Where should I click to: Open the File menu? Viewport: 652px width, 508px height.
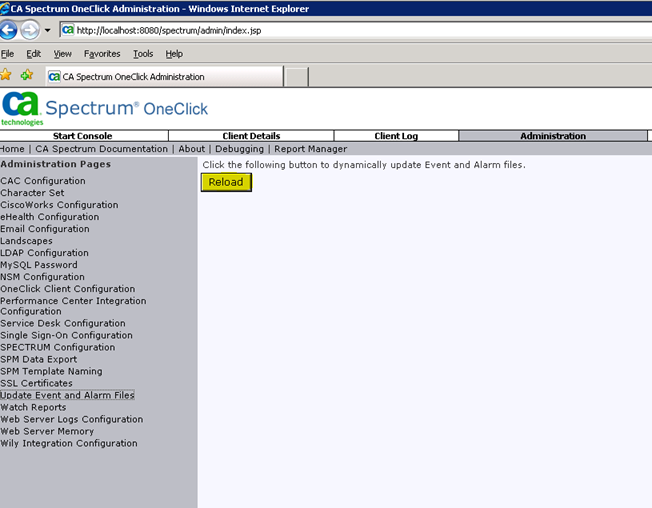coord(7,54)
